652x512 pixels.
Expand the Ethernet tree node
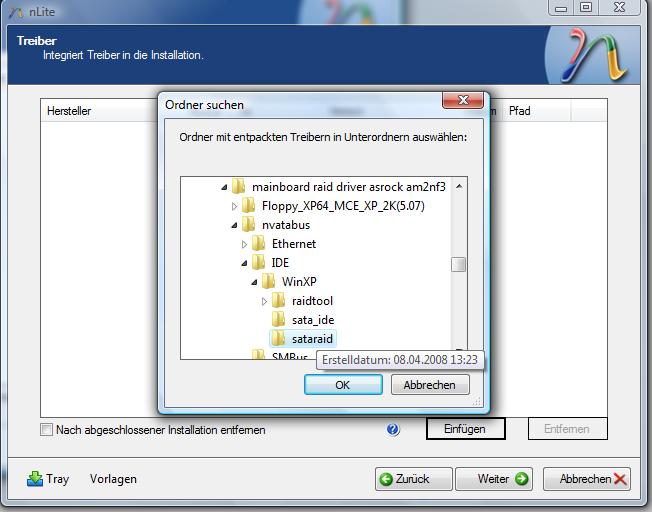pos(244,244)
